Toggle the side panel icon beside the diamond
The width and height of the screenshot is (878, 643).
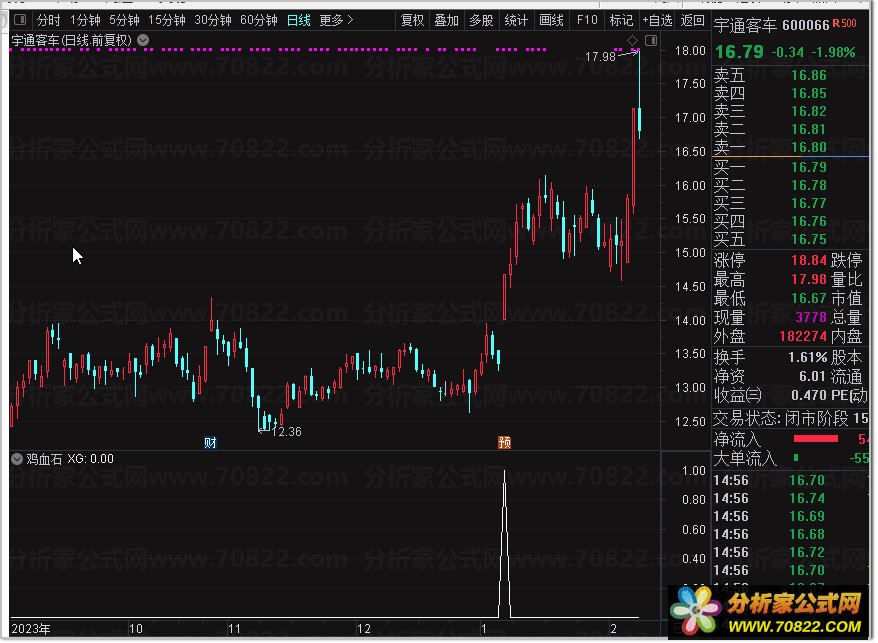pos(651,40)
